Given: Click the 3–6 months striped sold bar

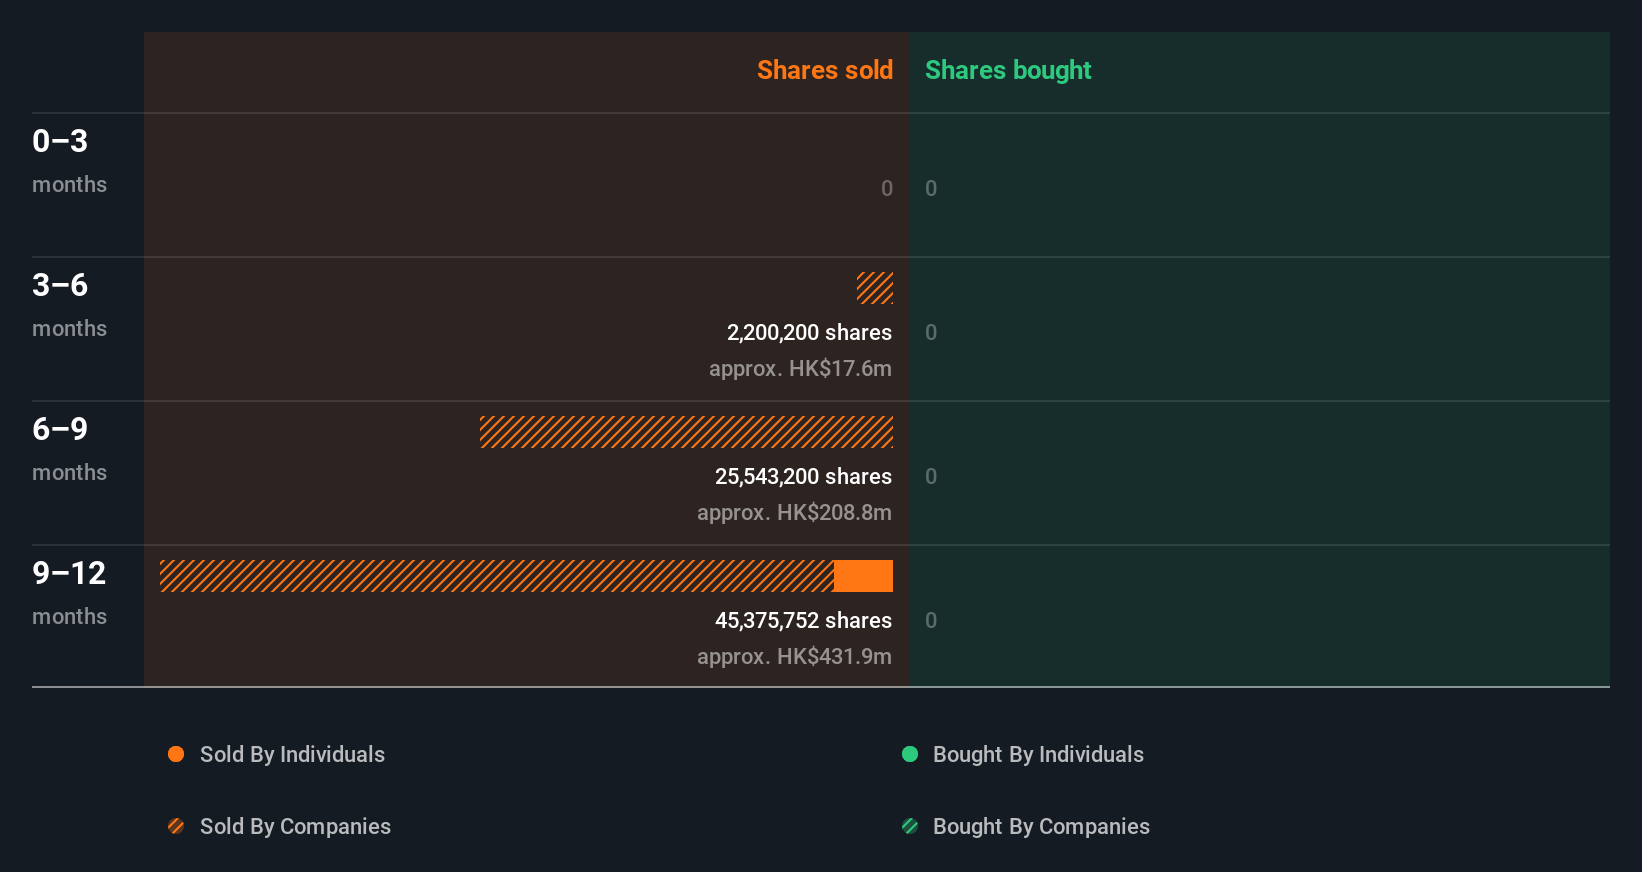Looking at the screenshot, I should [875, 288].
